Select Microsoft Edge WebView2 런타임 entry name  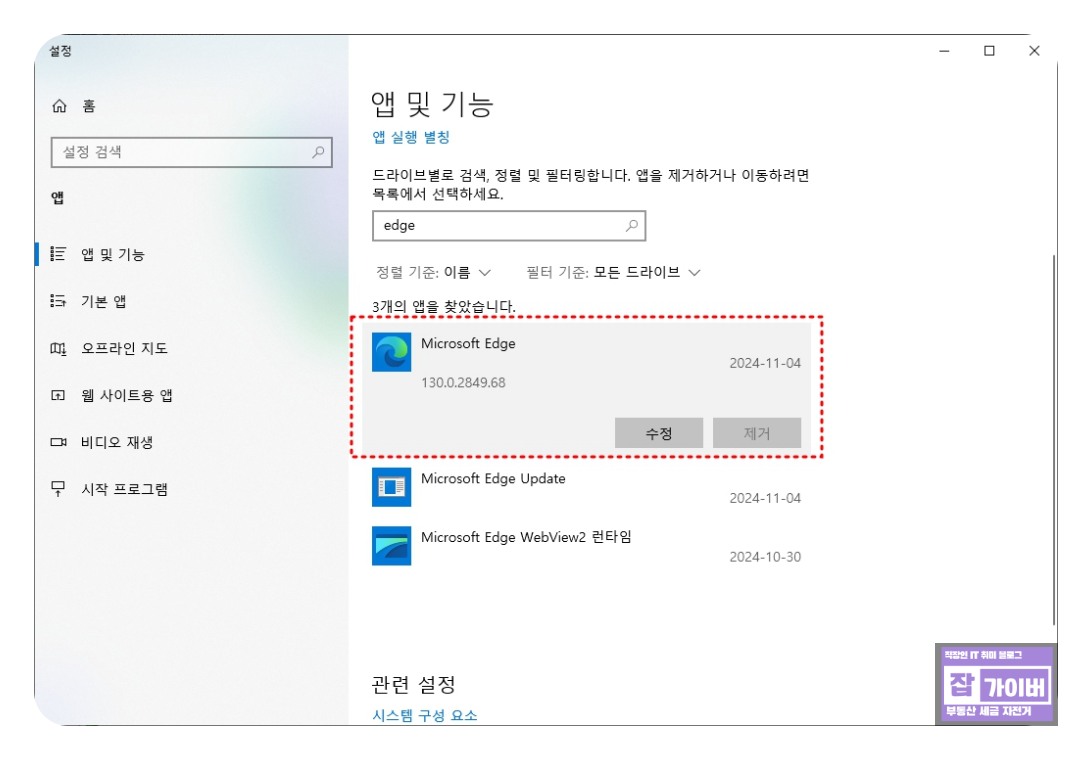[x=526, y=537]
